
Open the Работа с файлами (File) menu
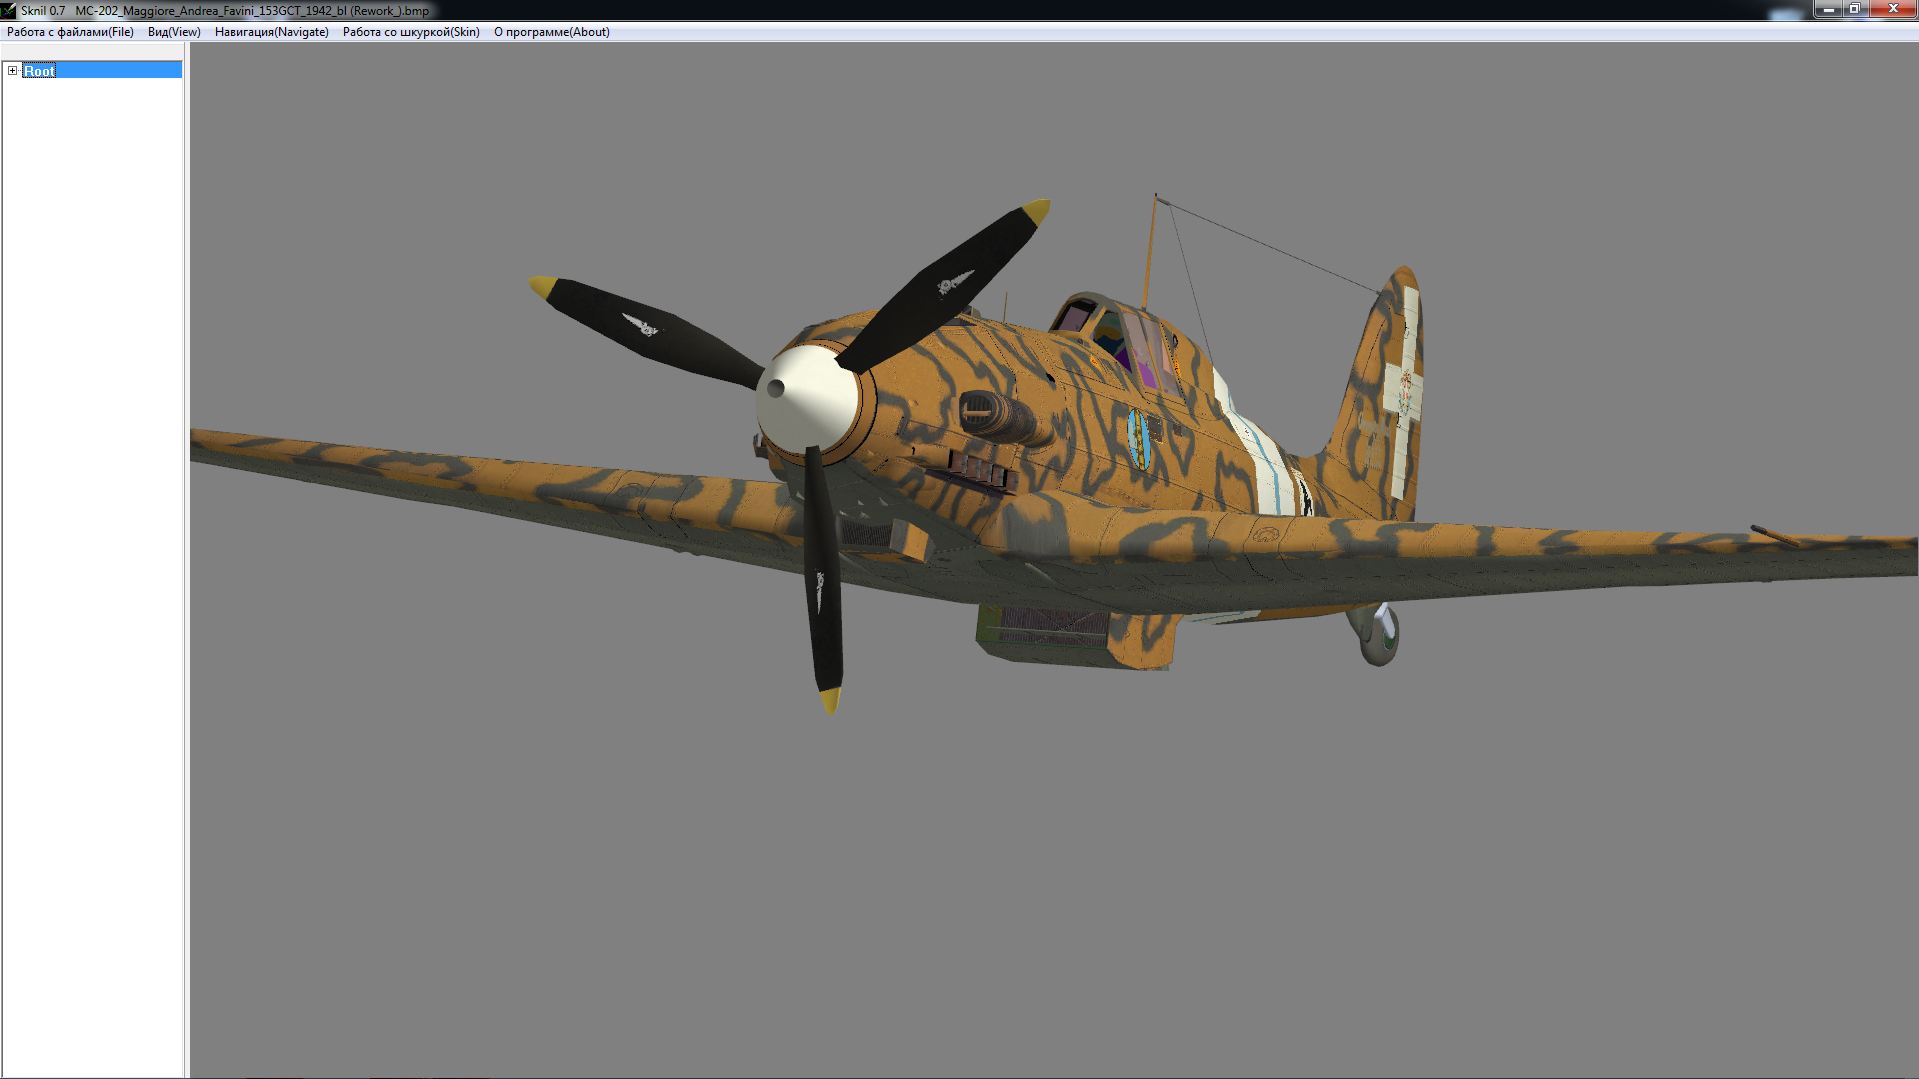(x=70, y=32)
